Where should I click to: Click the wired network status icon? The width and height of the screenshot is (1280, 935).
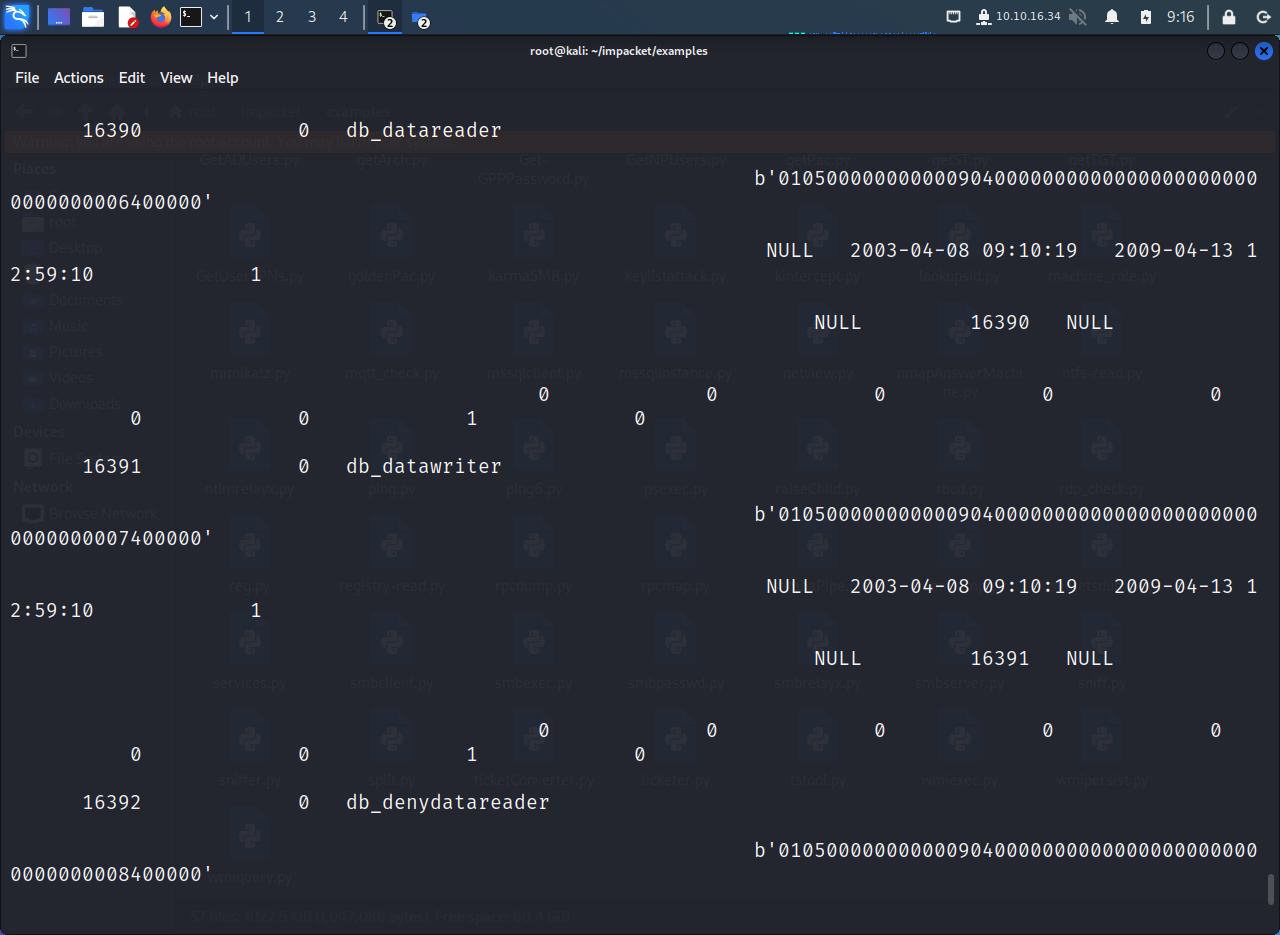(954, 17)
